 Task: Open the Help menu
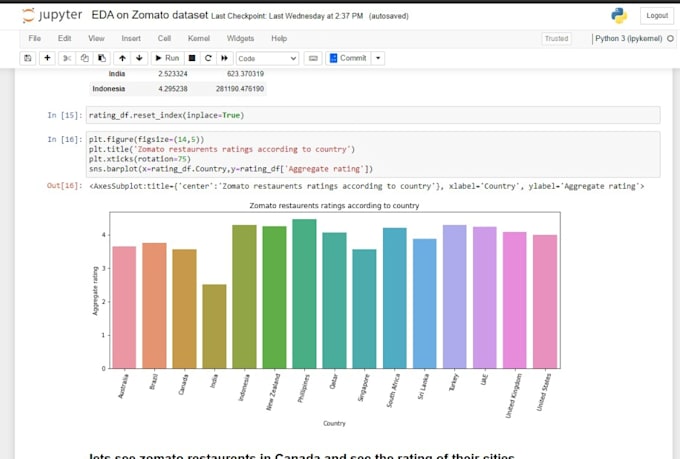279,38
